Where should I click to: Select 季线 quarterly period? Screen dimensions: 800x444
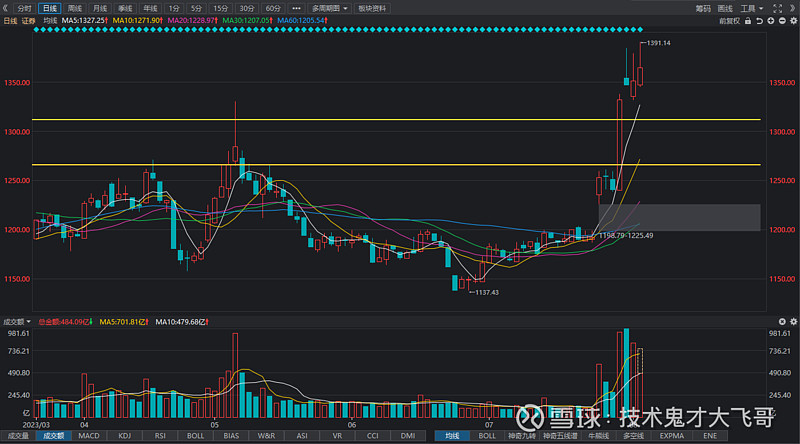point(125,8)
